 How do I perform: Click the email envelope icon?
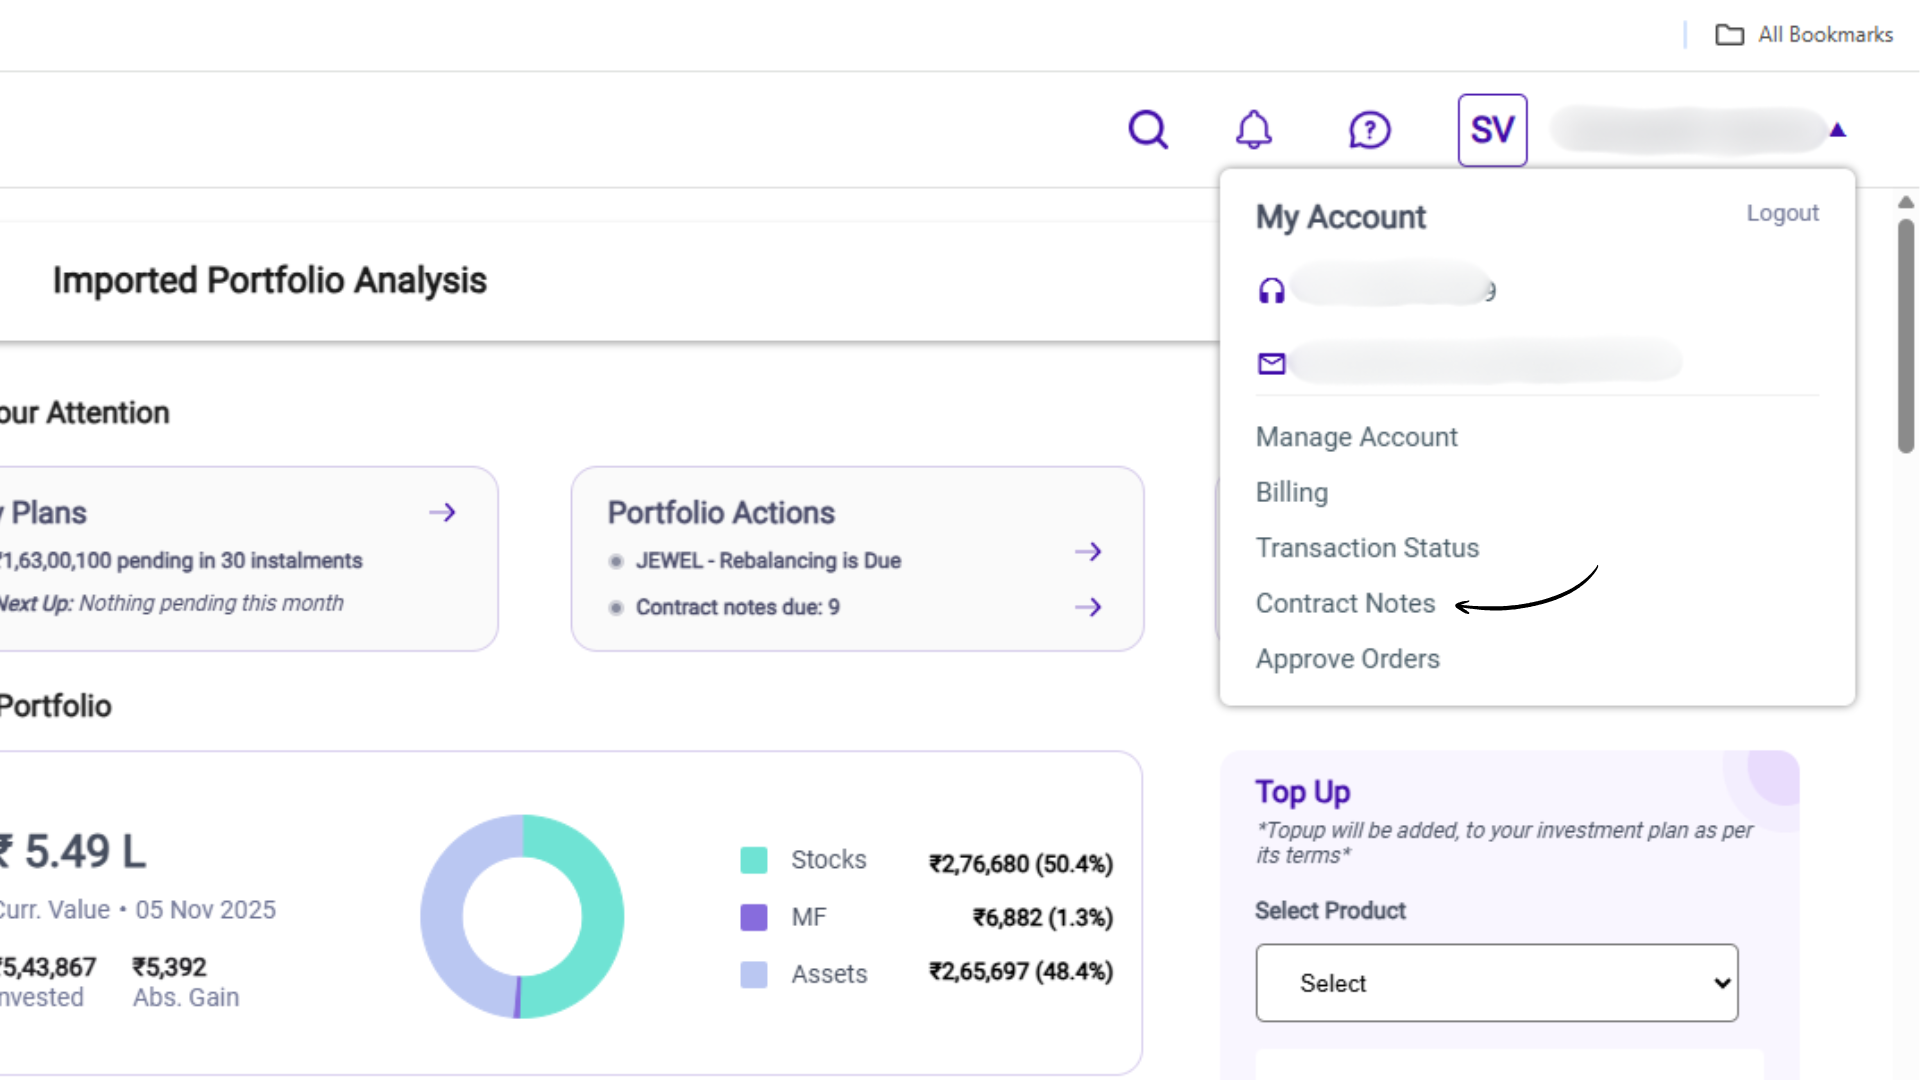pos(1271,363)
